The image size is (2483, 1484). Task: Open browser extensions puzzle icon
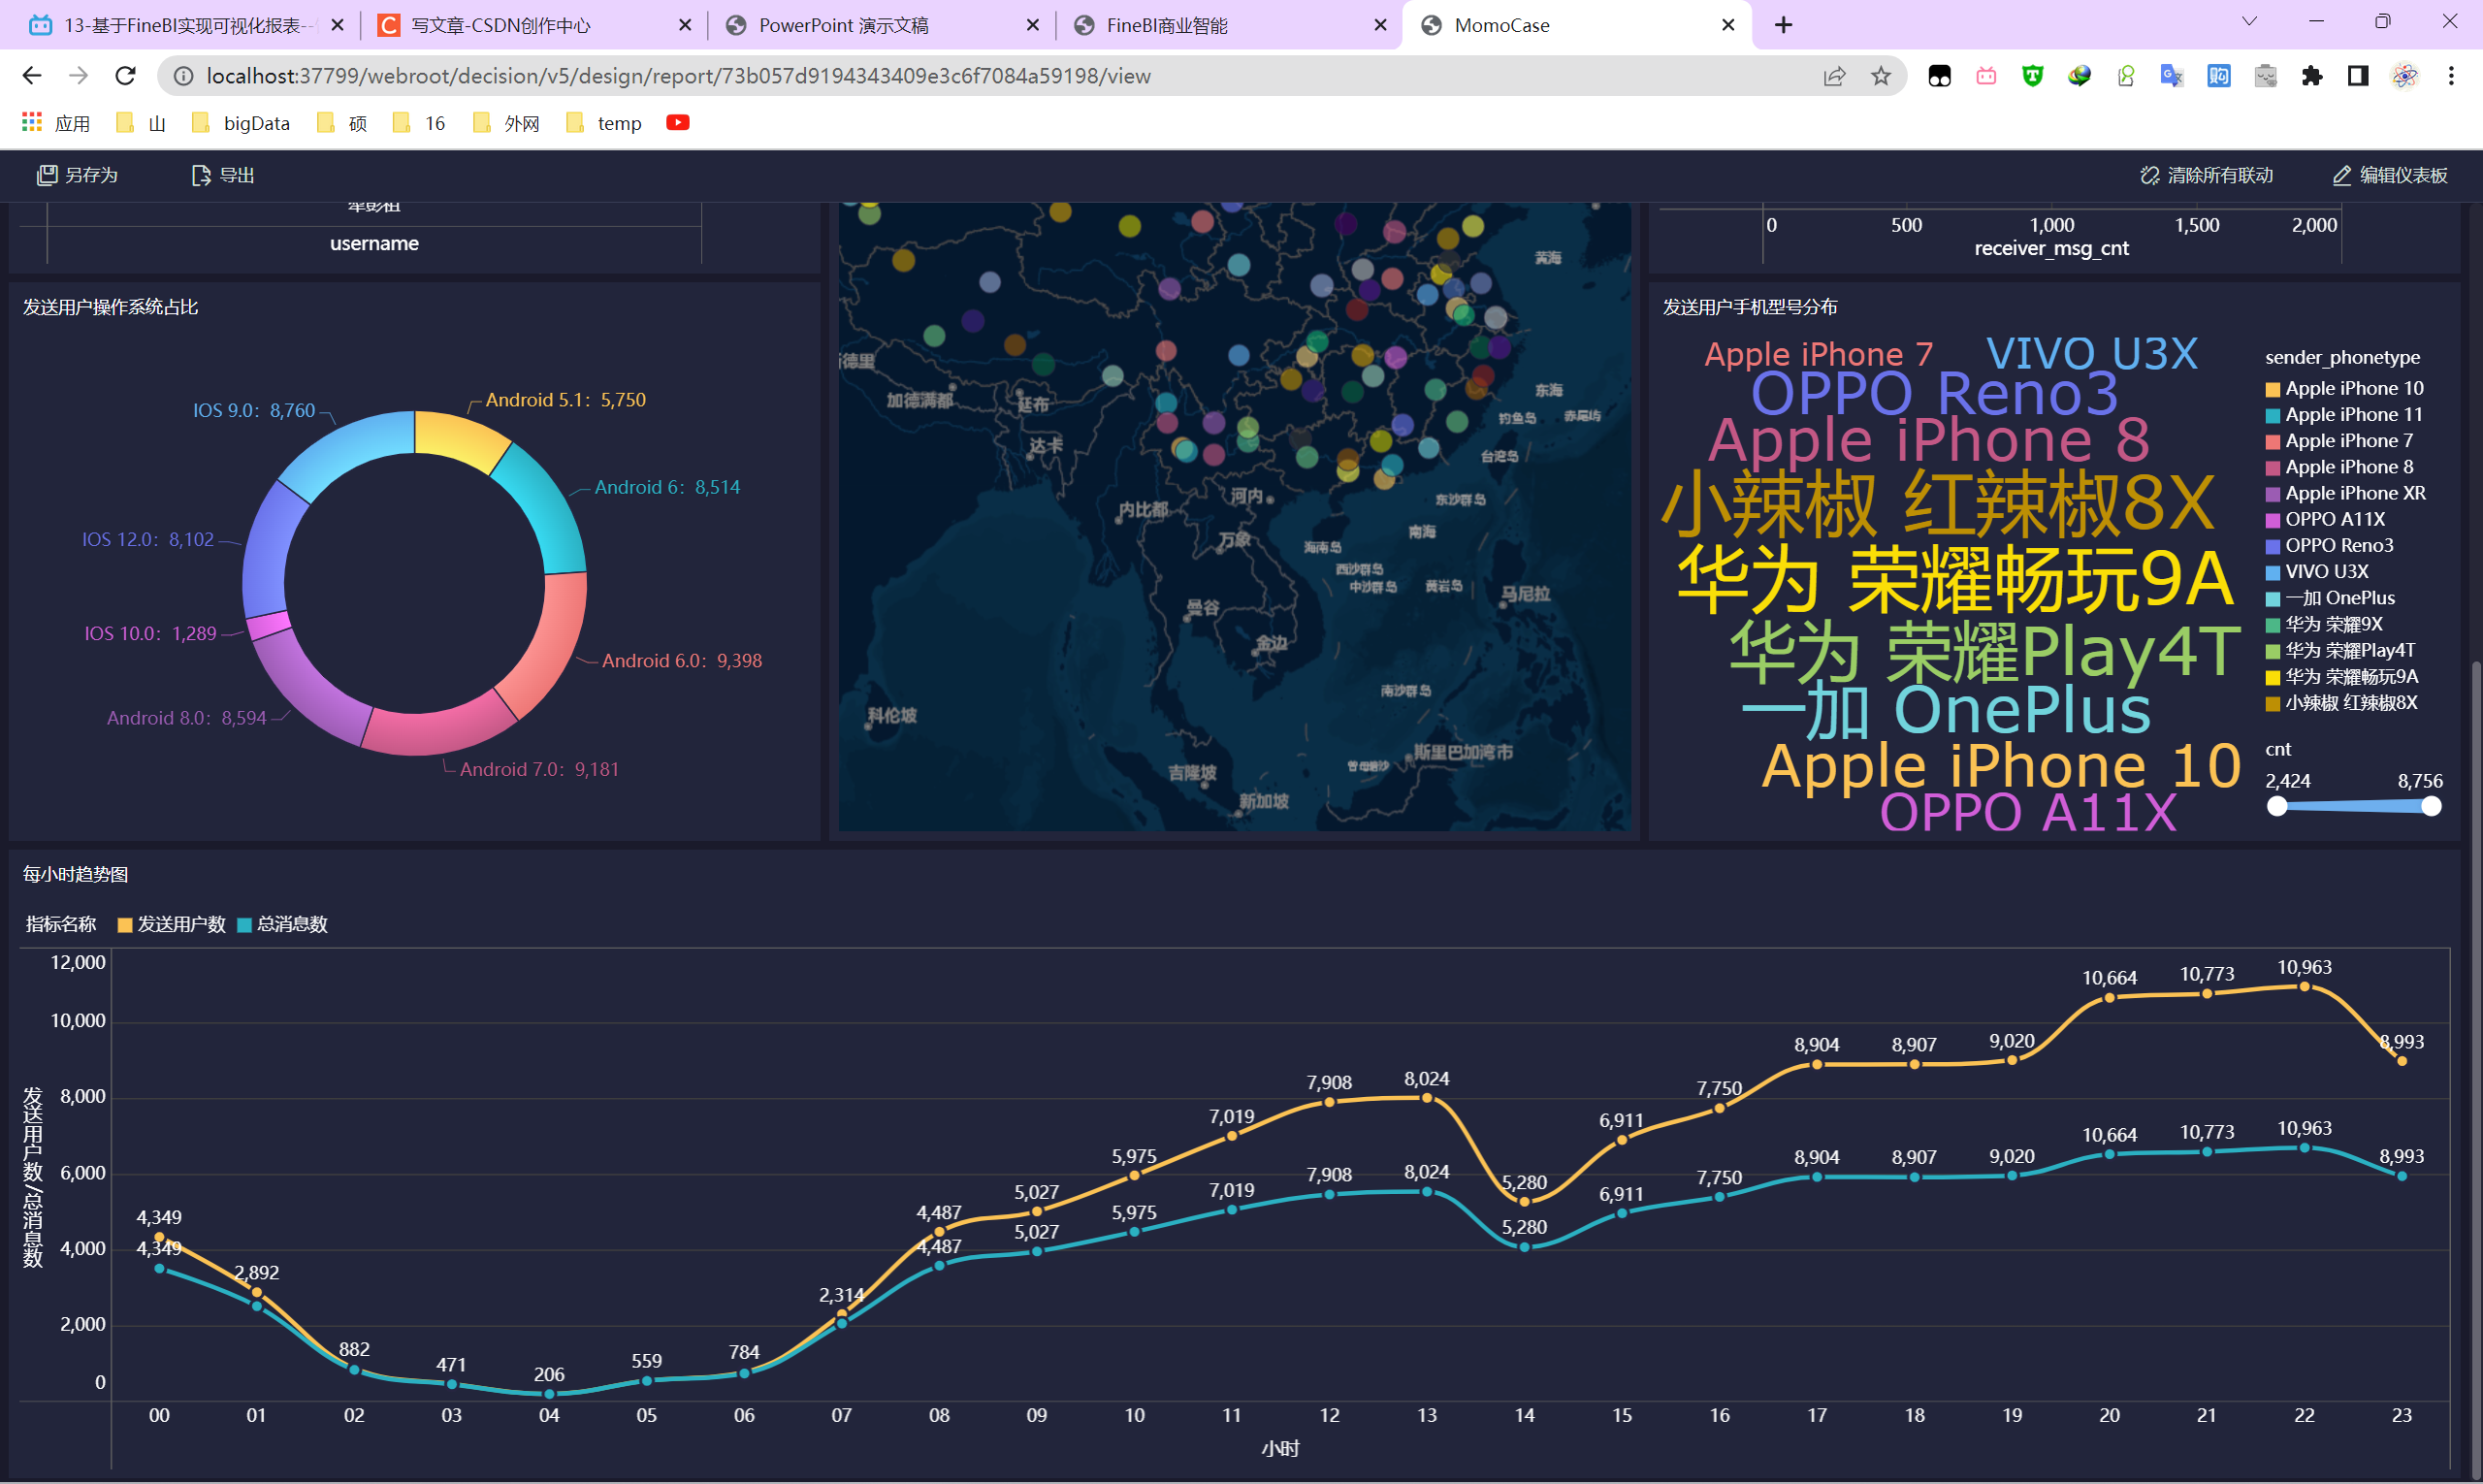[2311, 76]
